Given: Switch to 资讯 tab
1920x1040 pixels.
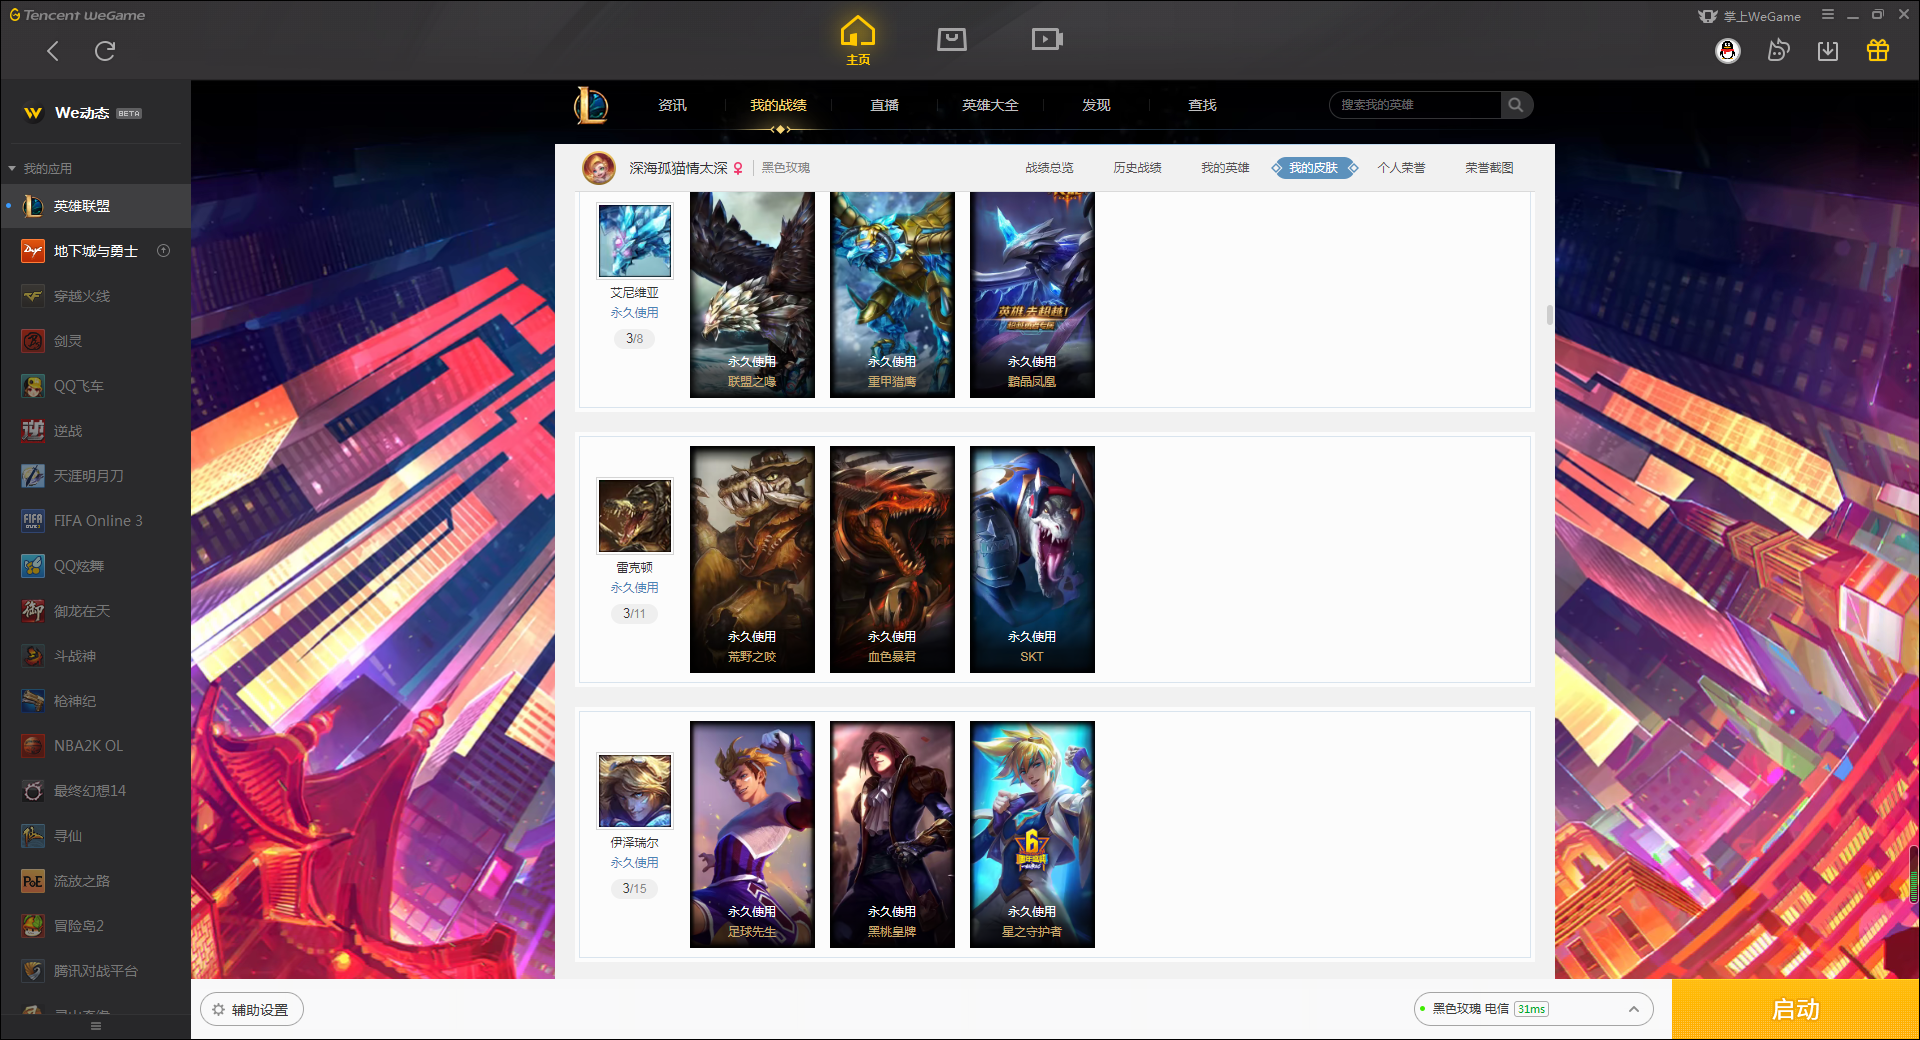Looking at the screenshot, I should click(672, 105).
